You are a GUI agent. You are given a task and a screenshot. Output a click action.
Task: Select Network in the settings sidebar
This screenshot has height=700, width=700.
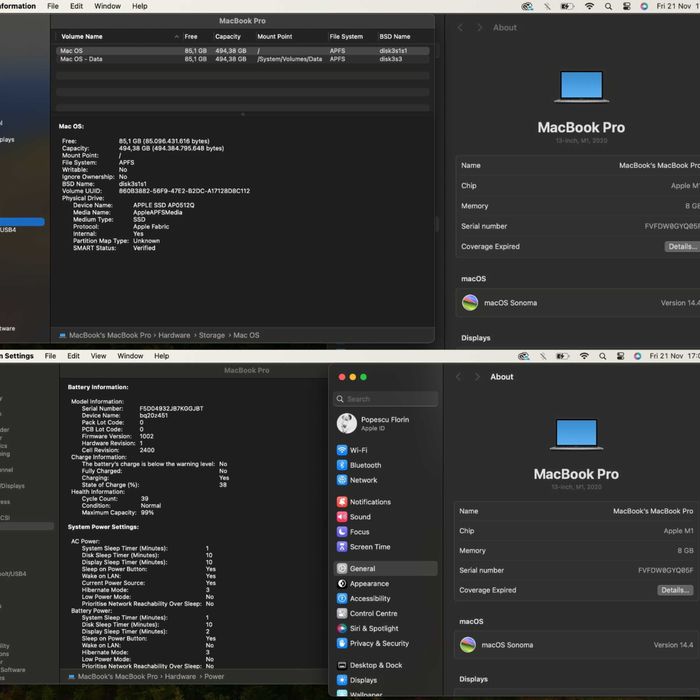357,480
